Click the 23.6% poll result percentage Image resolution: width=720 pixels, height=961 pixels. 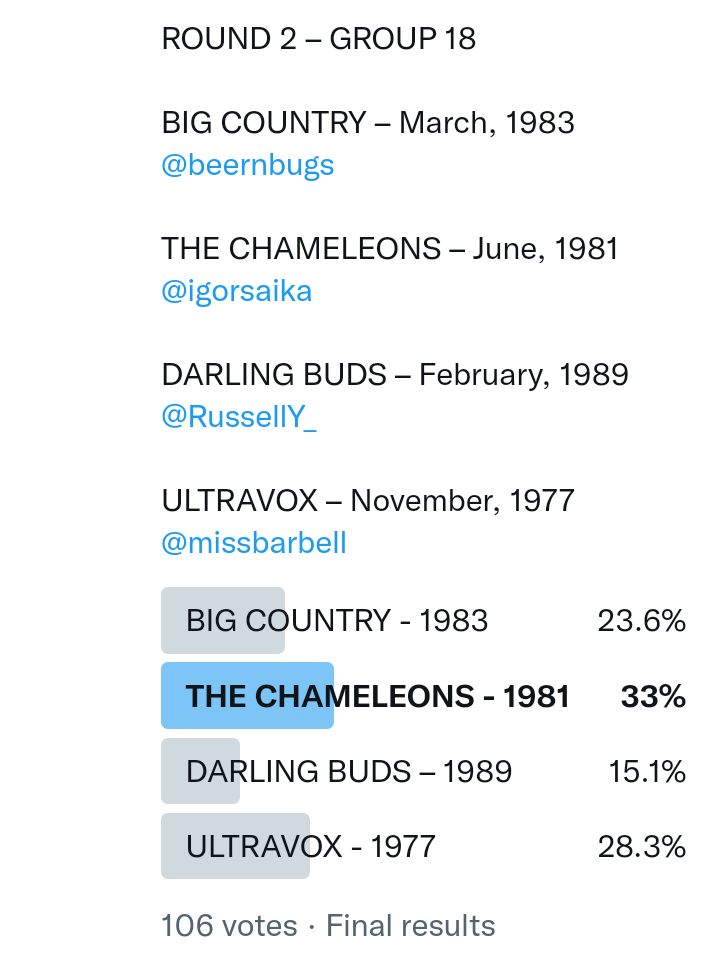point(641,621)
